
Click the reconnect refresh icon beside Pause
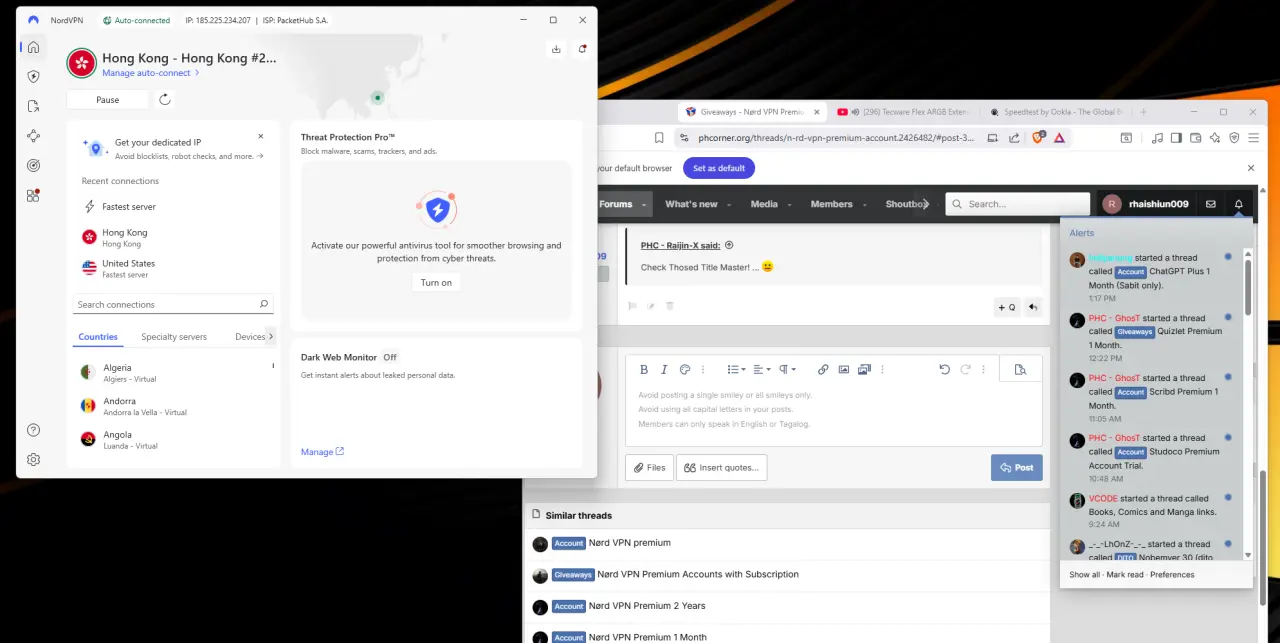pyautogui.click(x=165, y=99)
